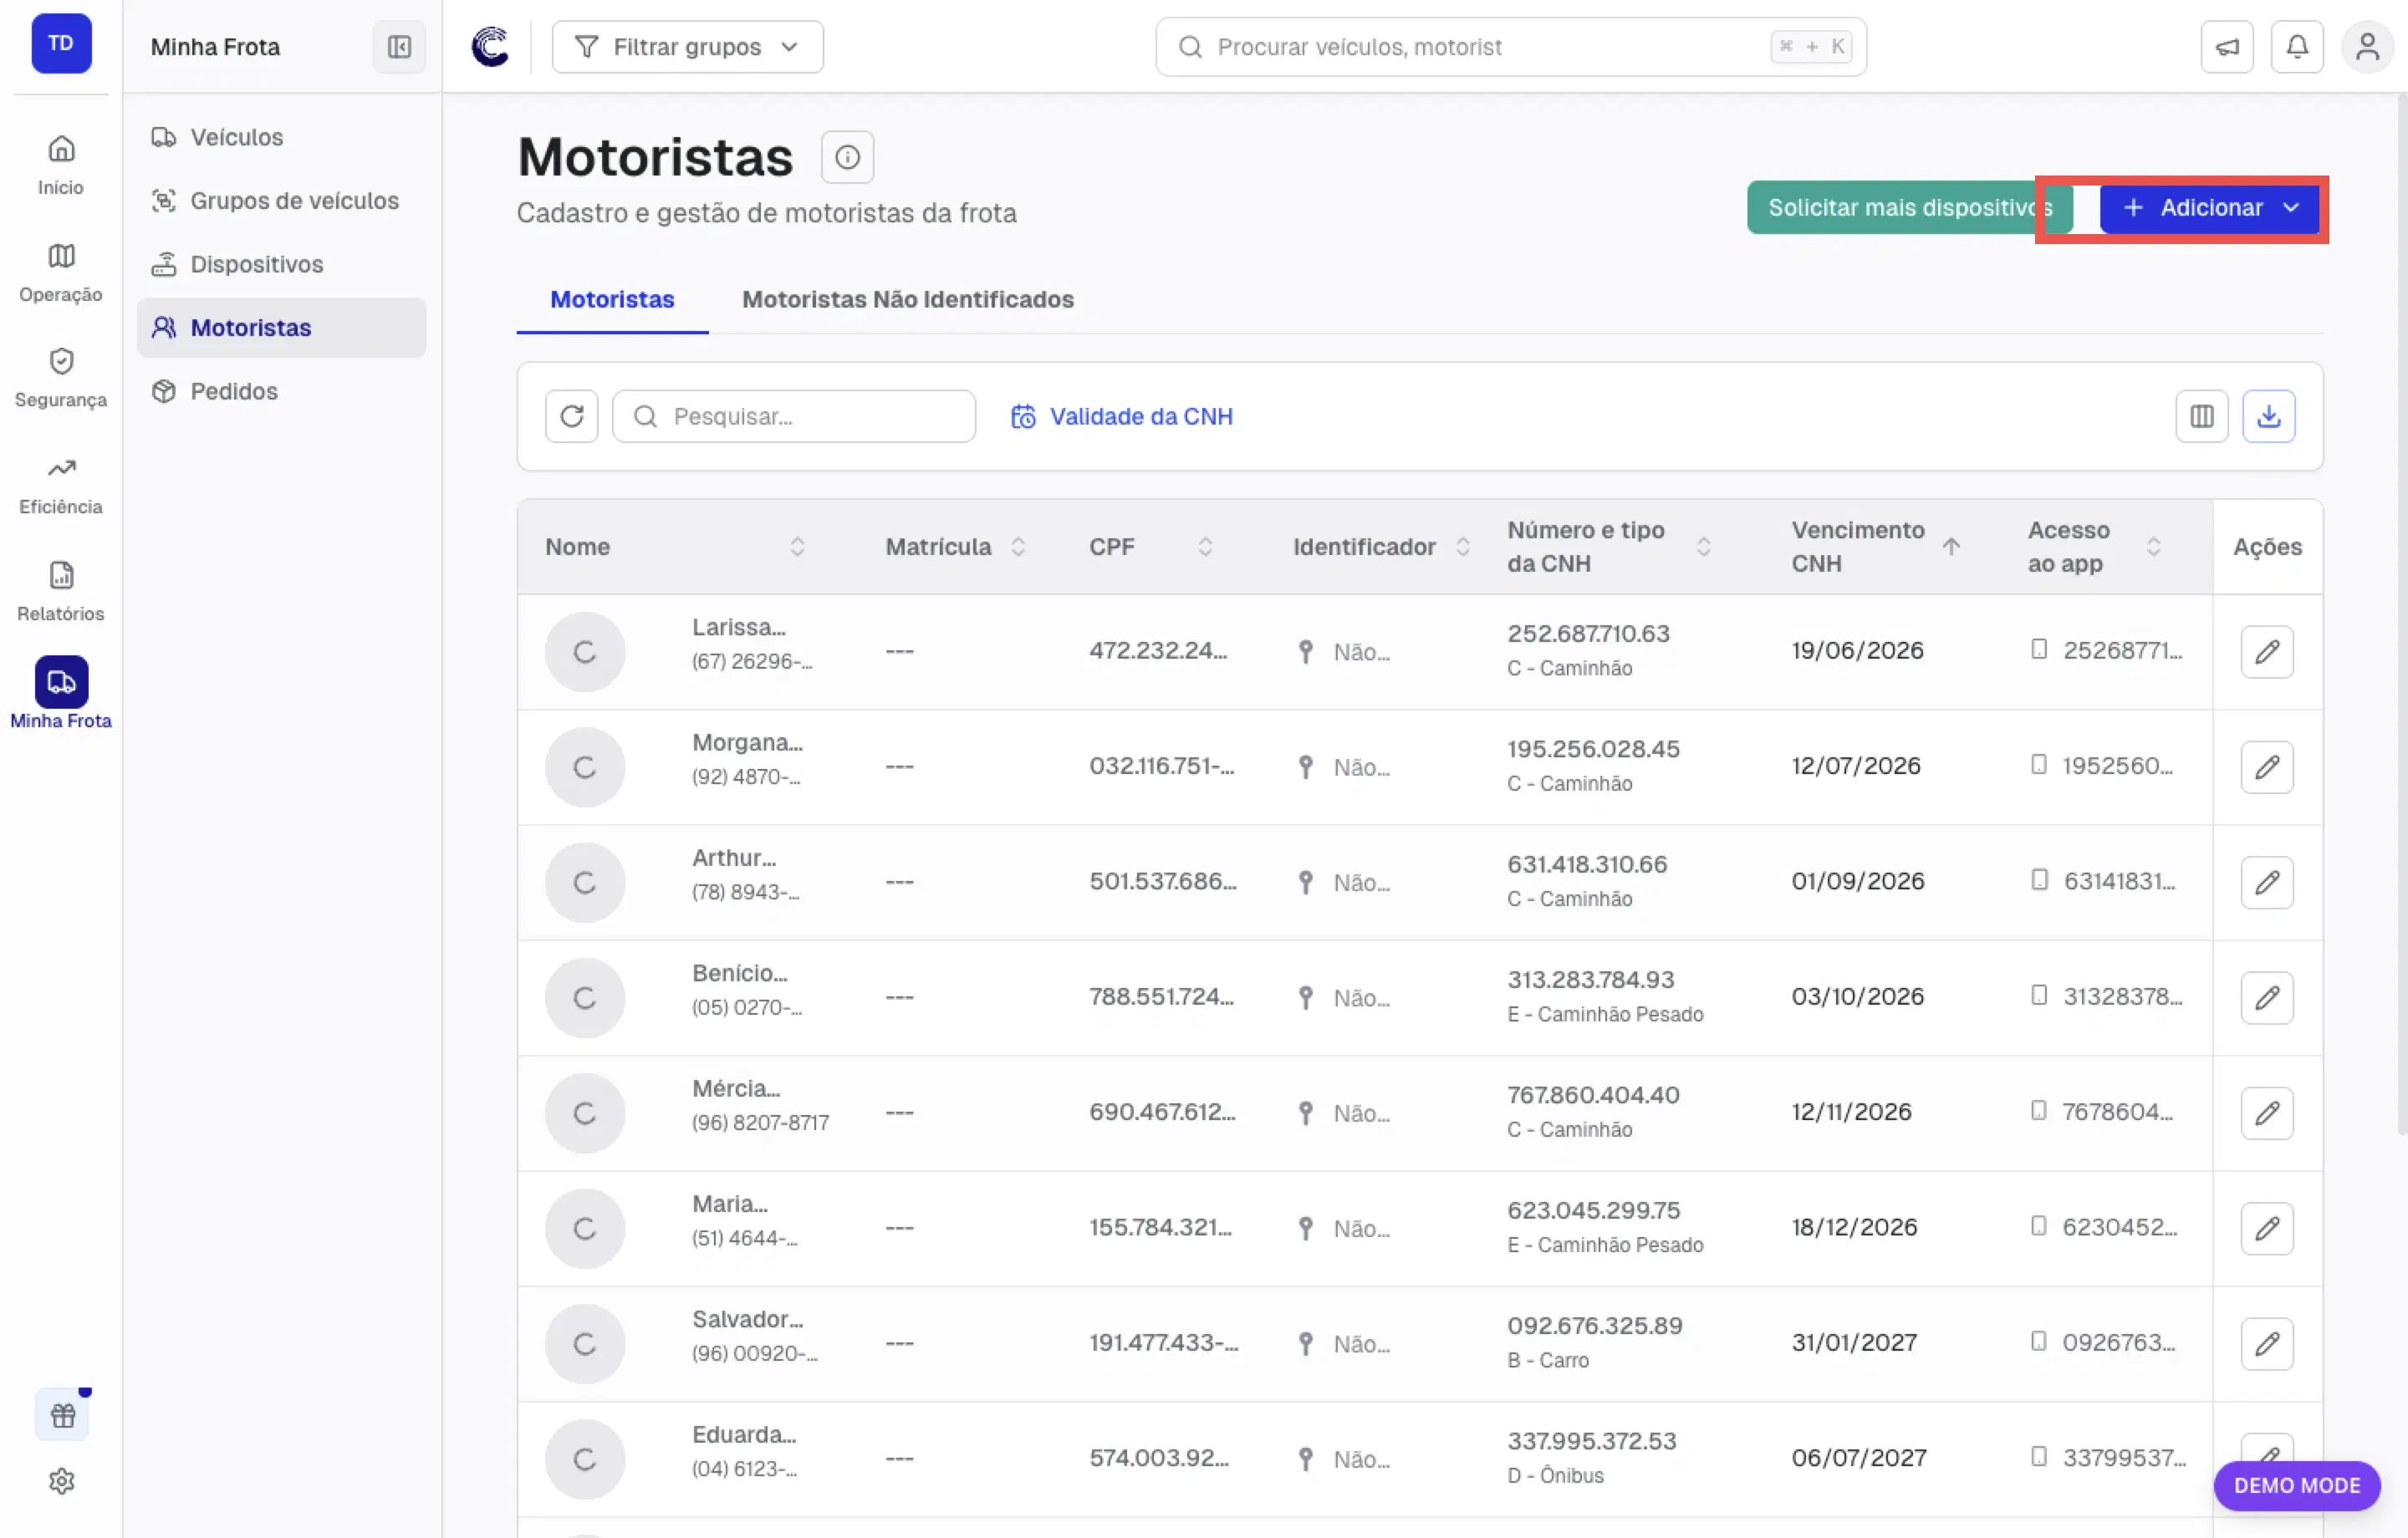The width and height of the screenshot is (2408, 1538).
Task: Select Motoristas in the sidebar
Action: tap(281, 328)
